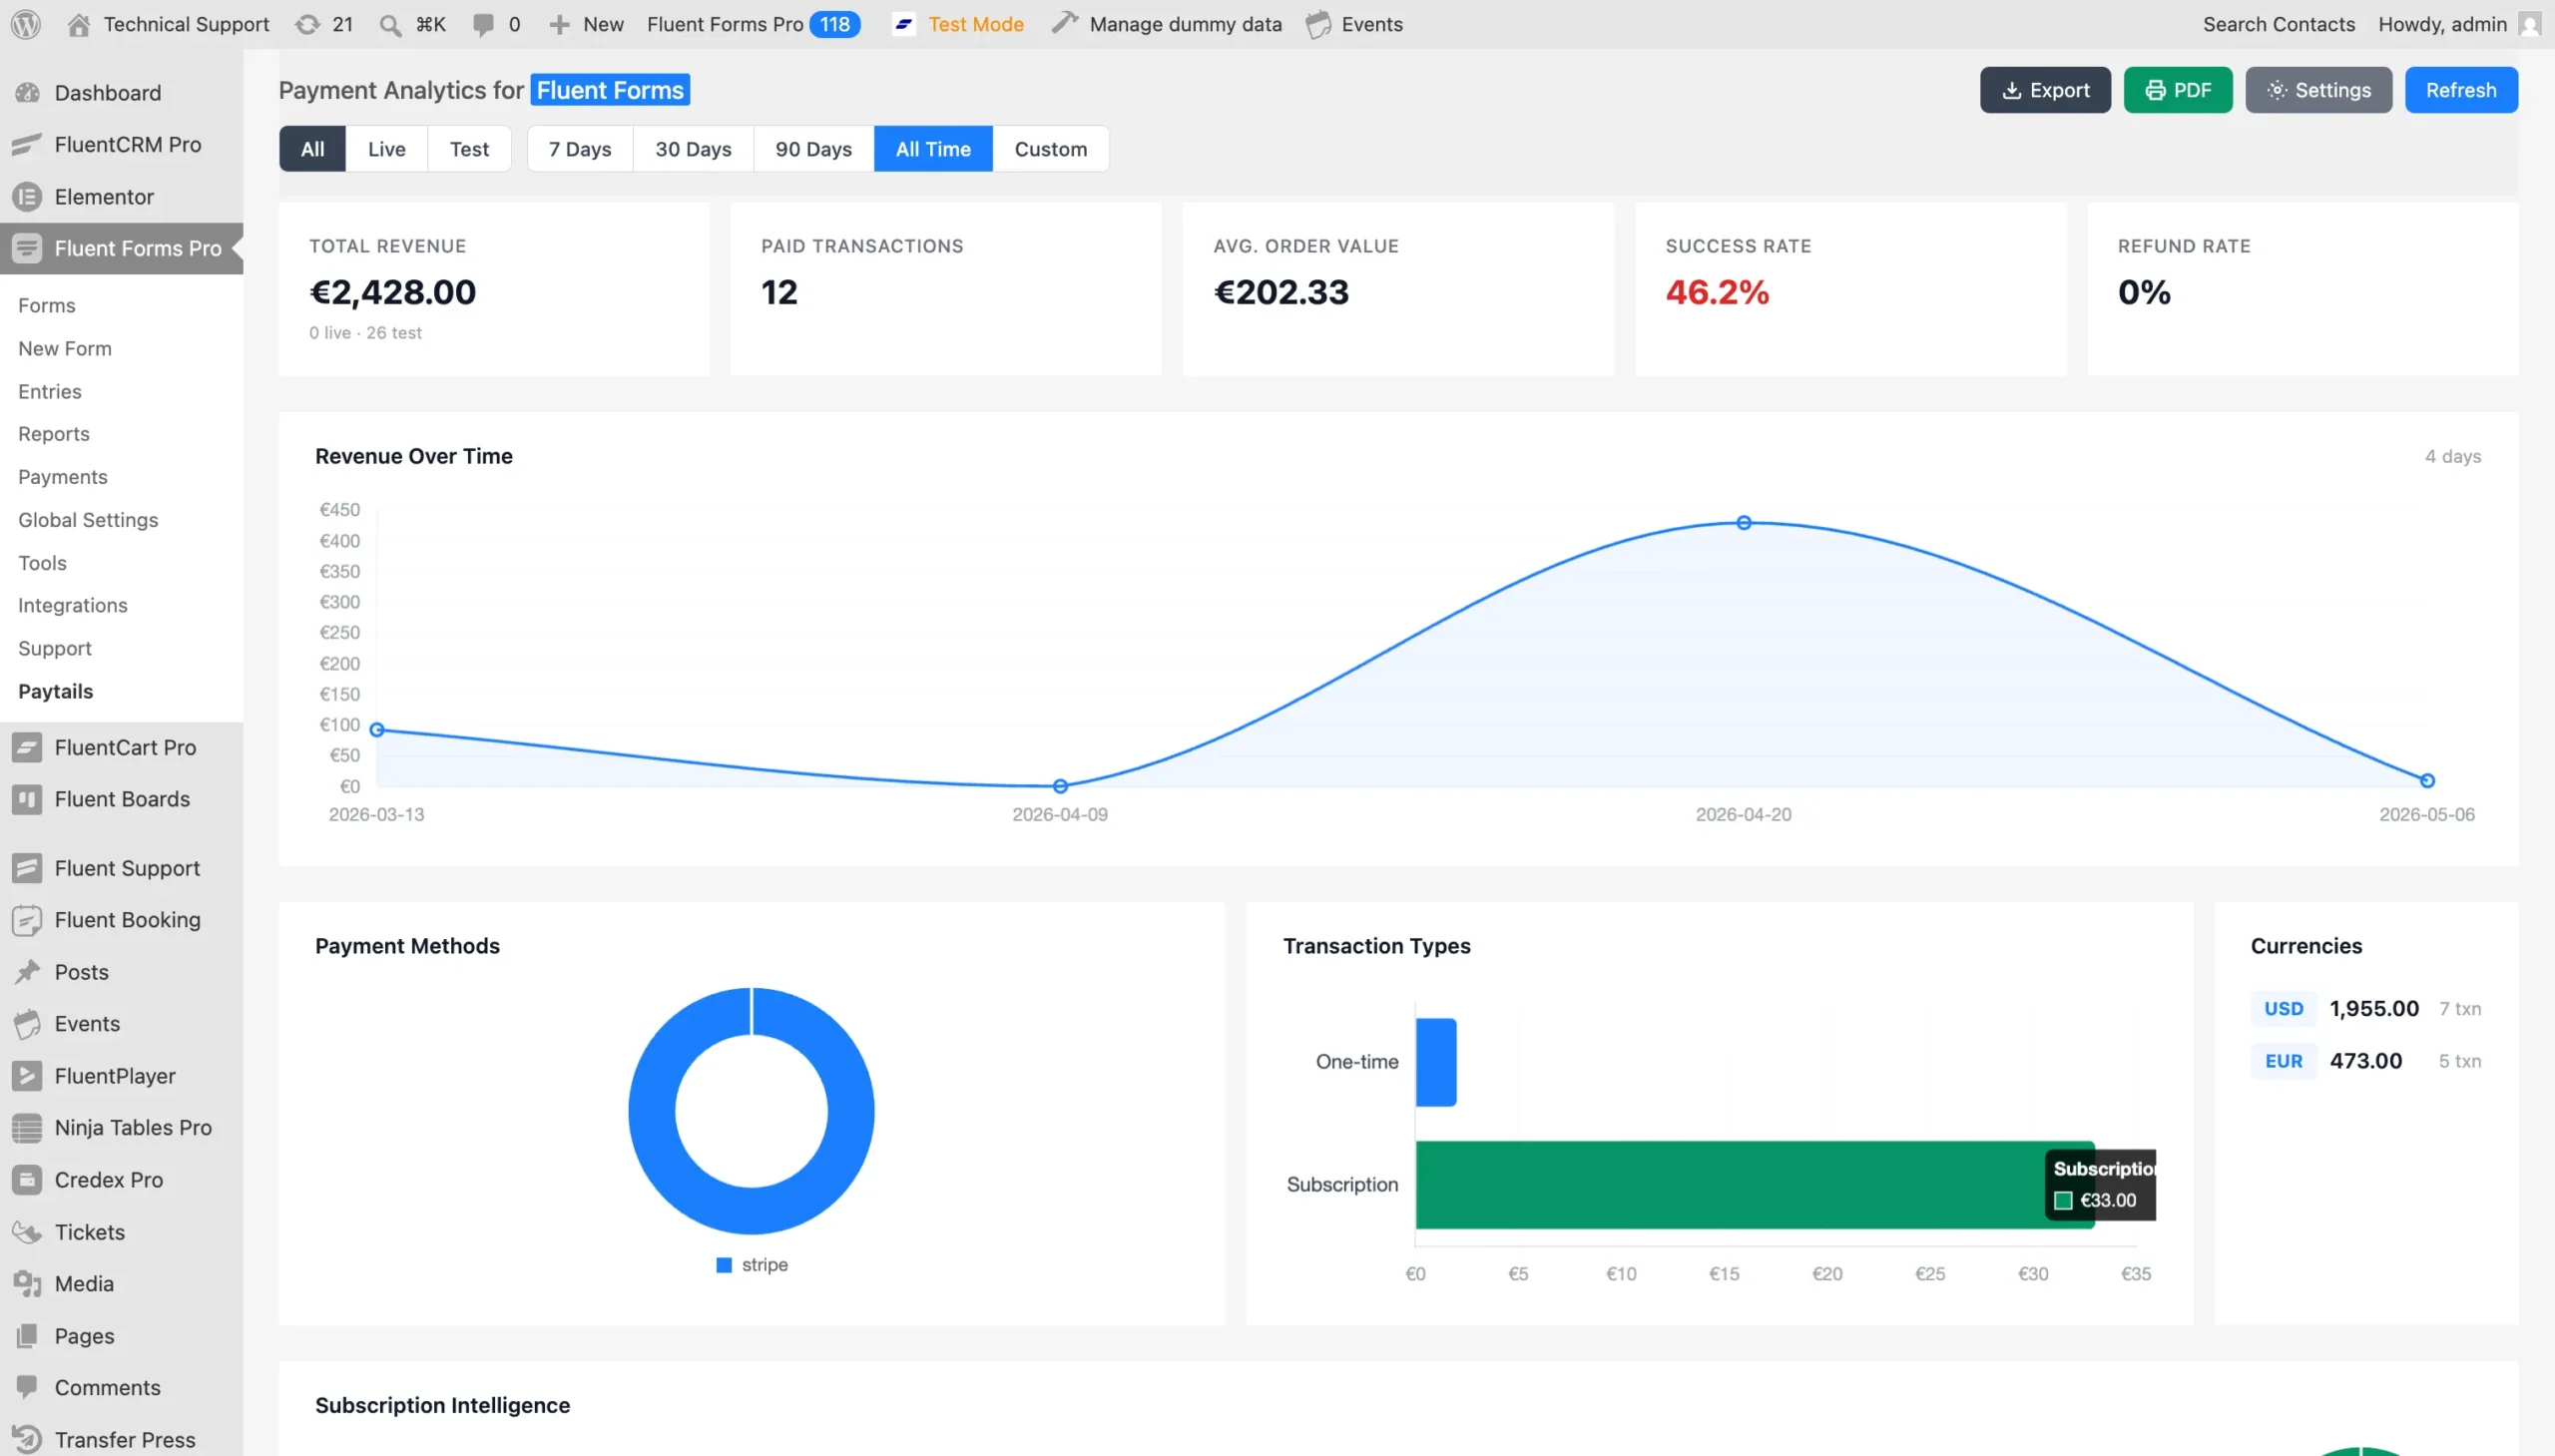Image resolution: width=2555 pixels, height=1456 pixels.
Task: Click the Ninja Tables Pro sidebar icon
Action: coord(27,1128)
